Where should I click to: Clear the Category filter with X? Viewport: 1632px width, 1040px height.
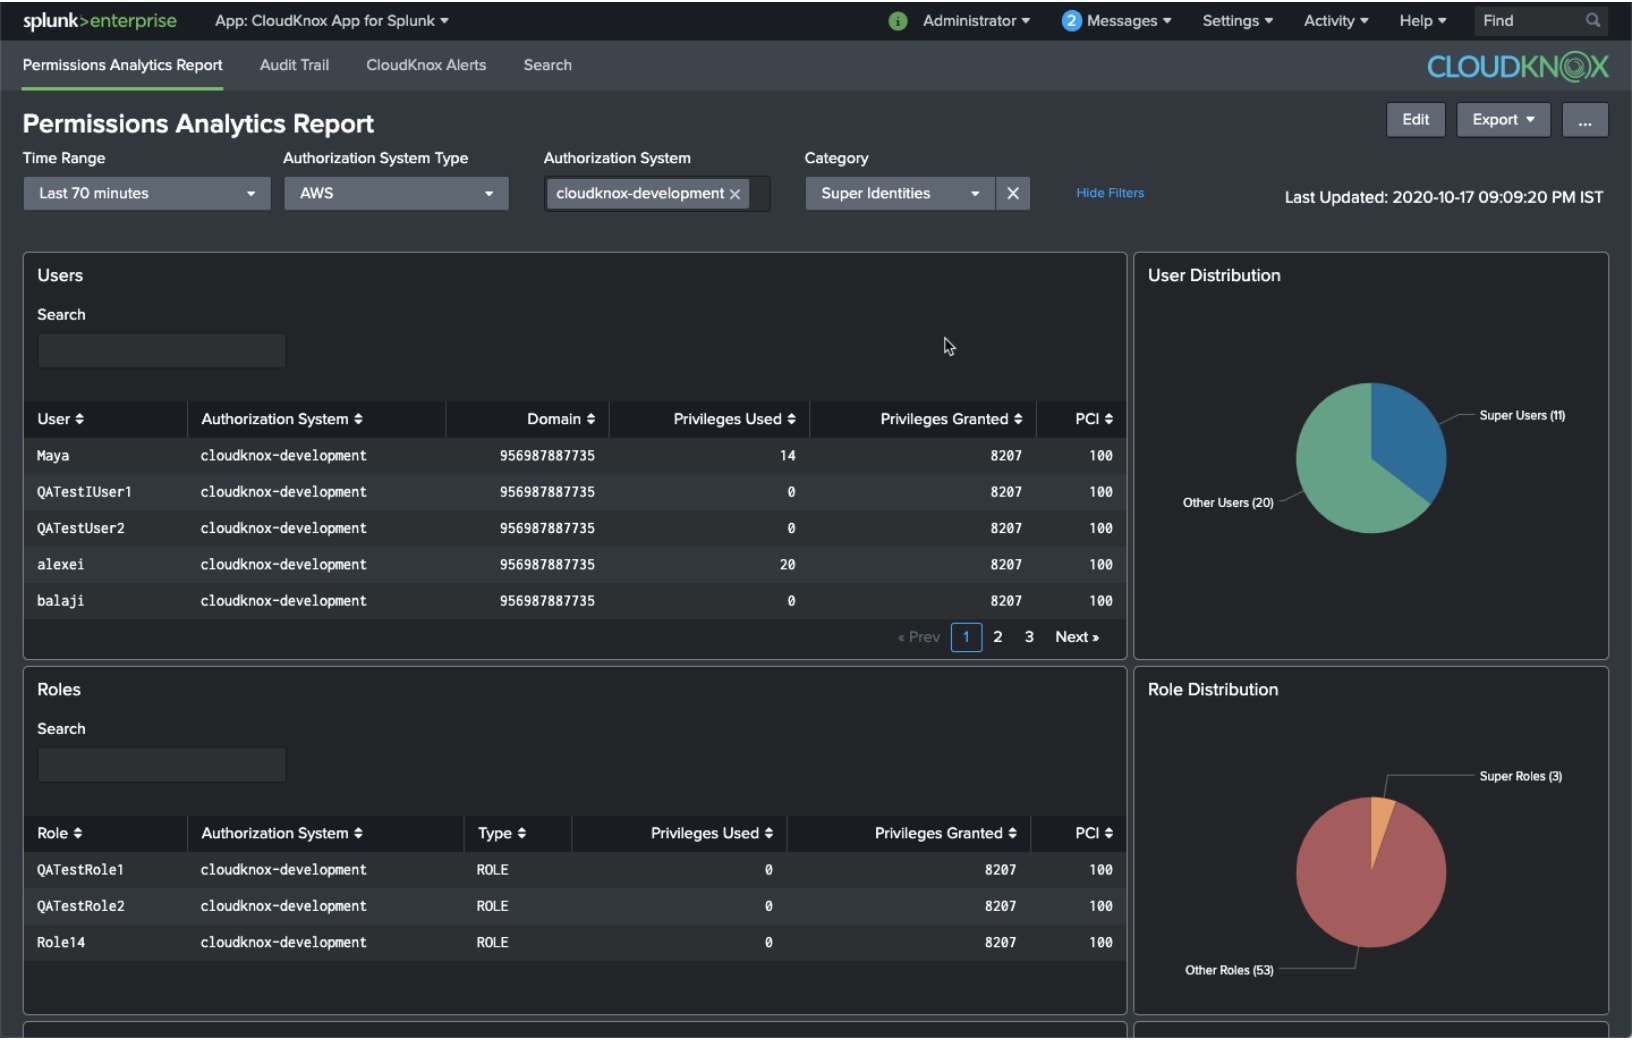point(1012,193)
